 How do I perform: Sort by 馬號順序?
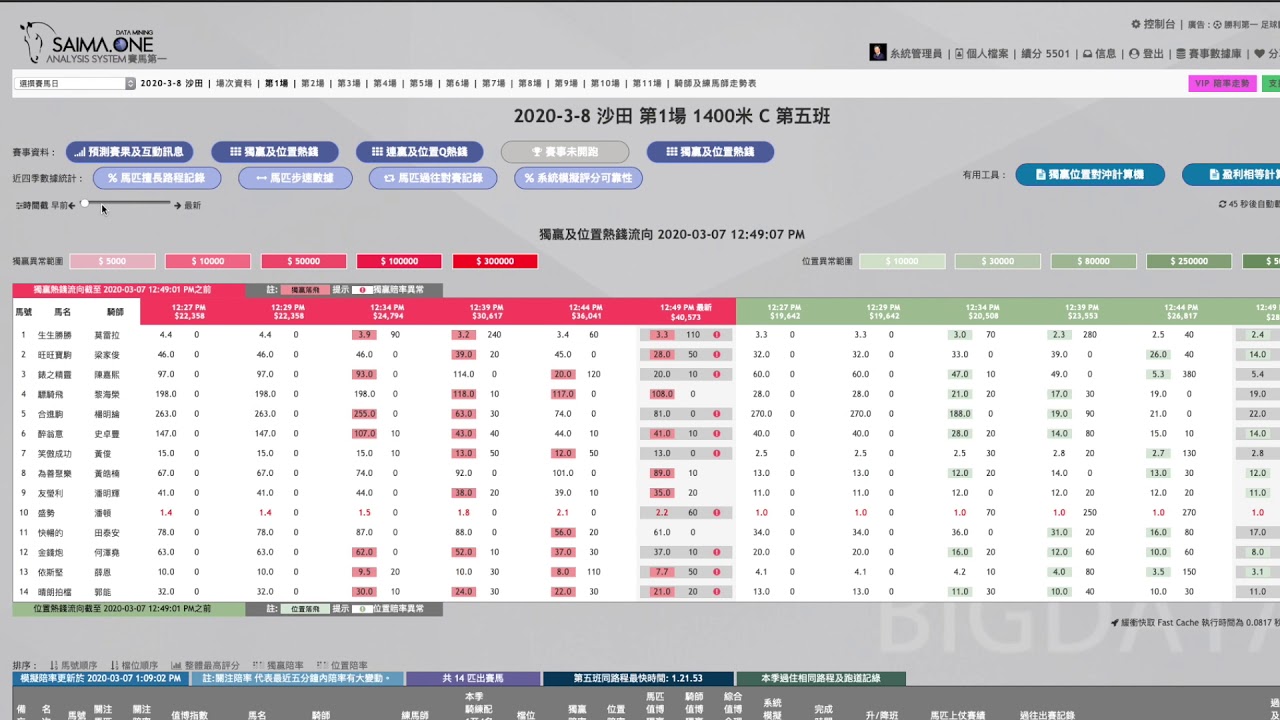coord(73,665)
